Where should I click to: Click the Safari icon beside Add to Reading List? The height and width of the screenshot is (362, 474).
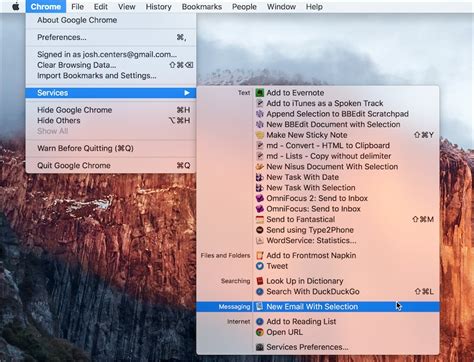click(x=260, y=322)
